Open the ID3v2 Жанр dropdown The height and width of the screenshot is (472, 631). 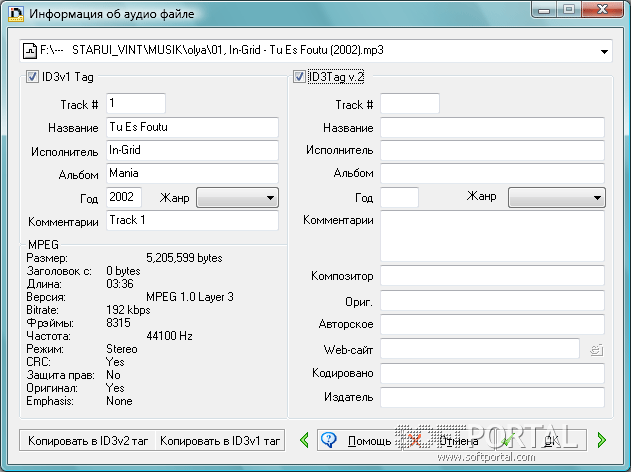click(557, 198)
